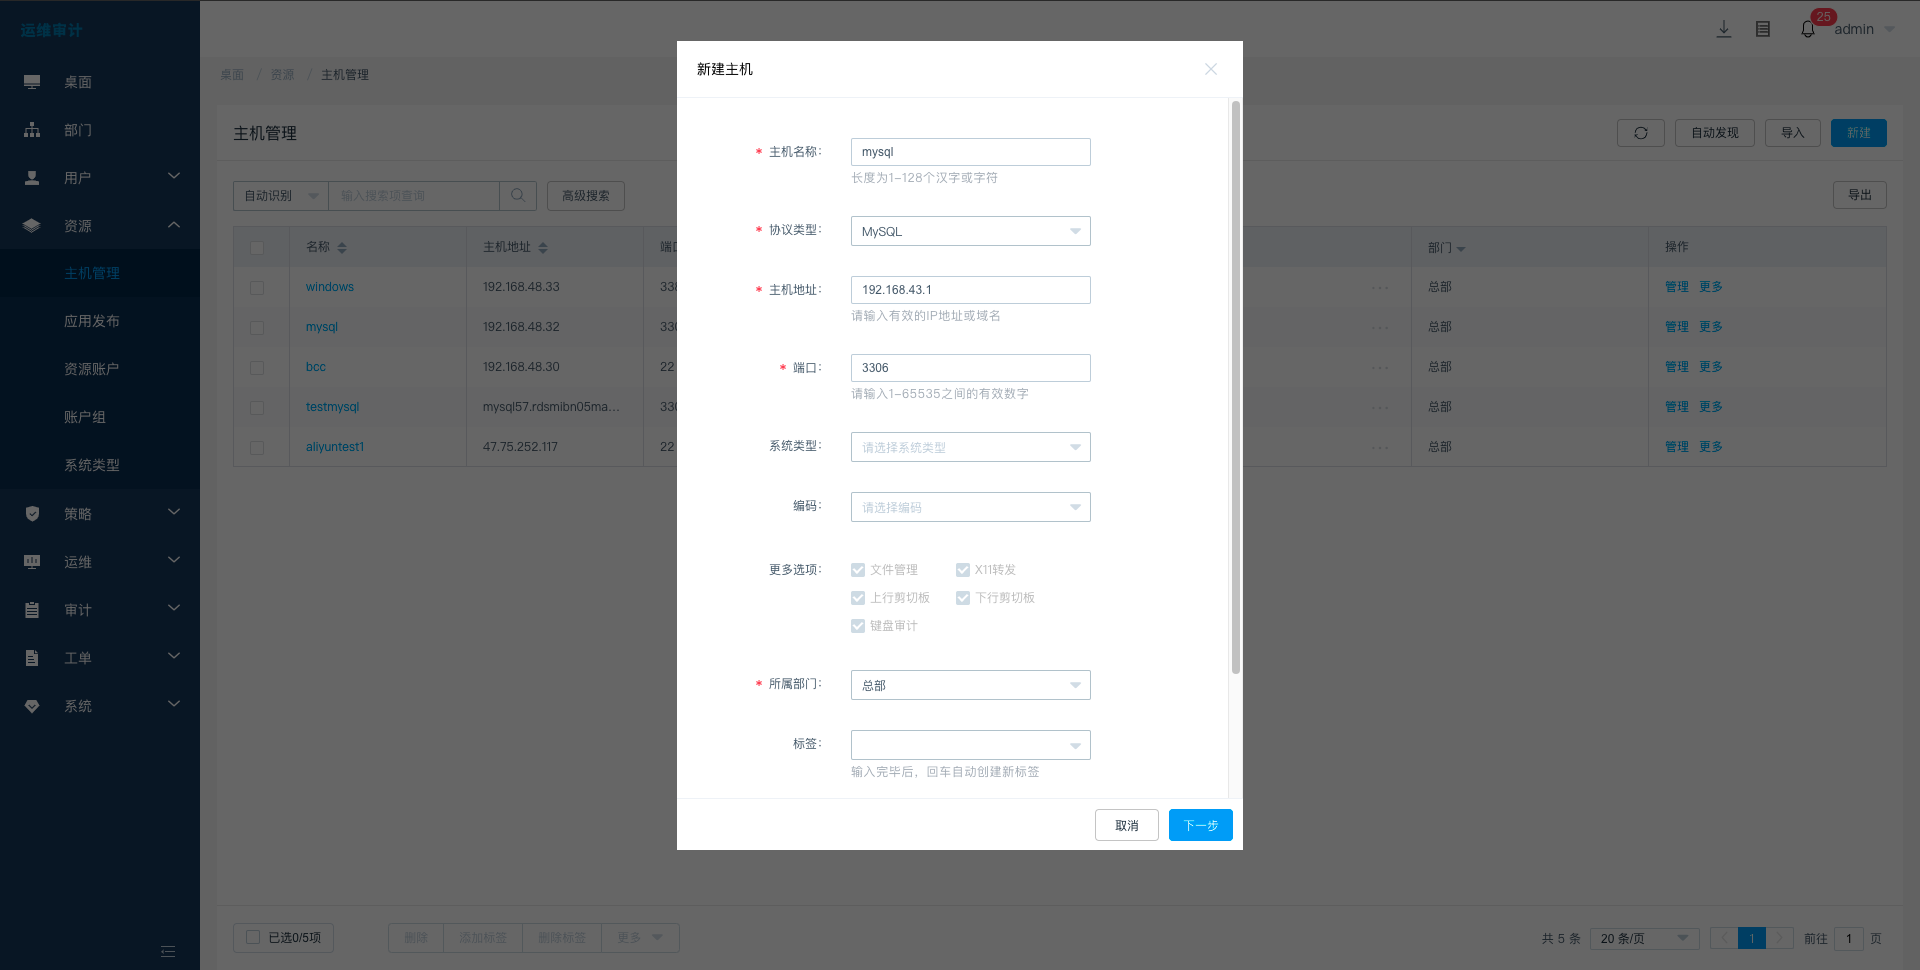The height and width of the screenshot is (970, 1920).
Task: Check the 已选0/5项 checkbox
Action: pyautogui.click(x=253, y=937)
